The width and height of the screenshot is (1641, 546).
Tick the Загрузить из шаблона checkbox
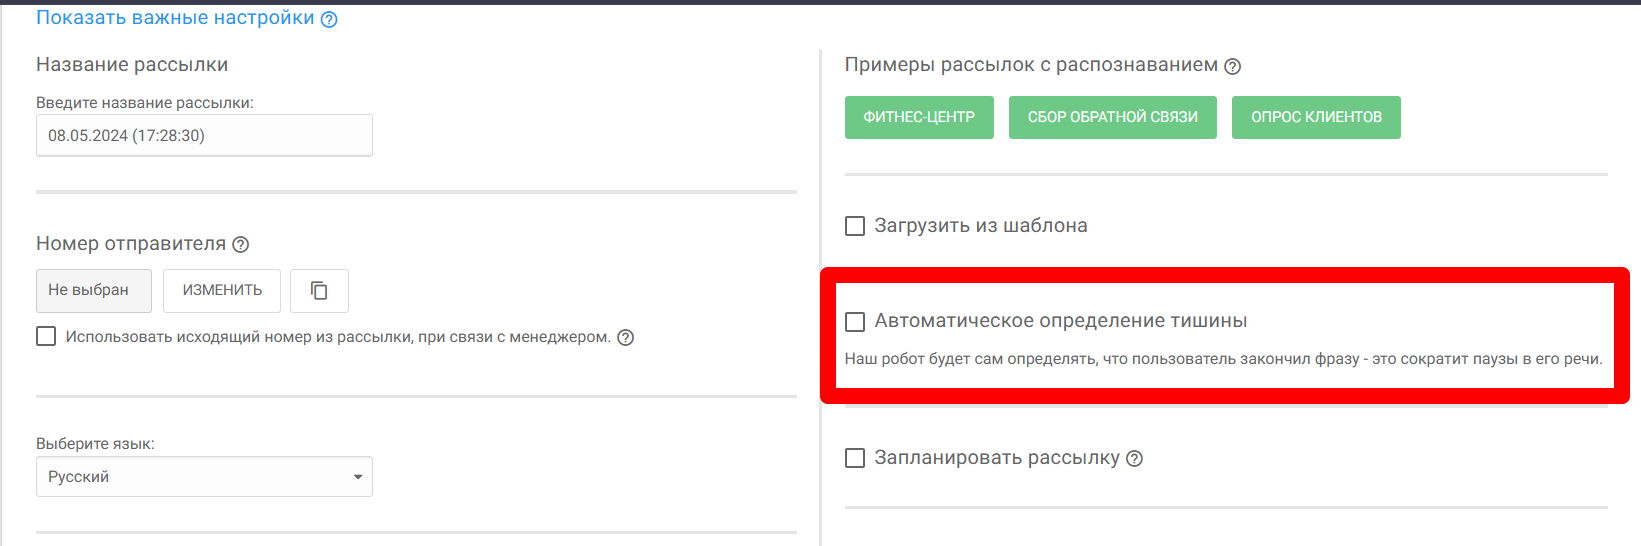[x=855, y=226]
